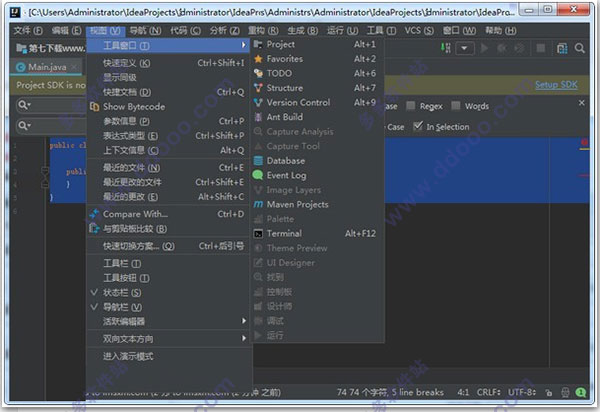600x412 pixels.
Task: Choose 快速定义 (K) quick definition
Action: 168,63
